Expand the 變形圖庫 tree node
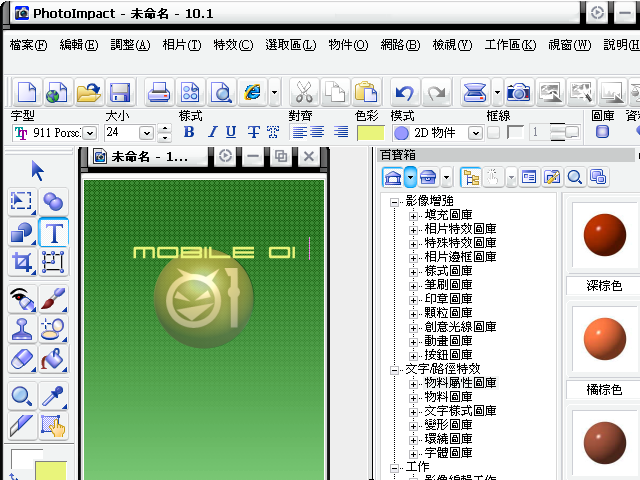The image size is (640, 480). coord(413,426)
